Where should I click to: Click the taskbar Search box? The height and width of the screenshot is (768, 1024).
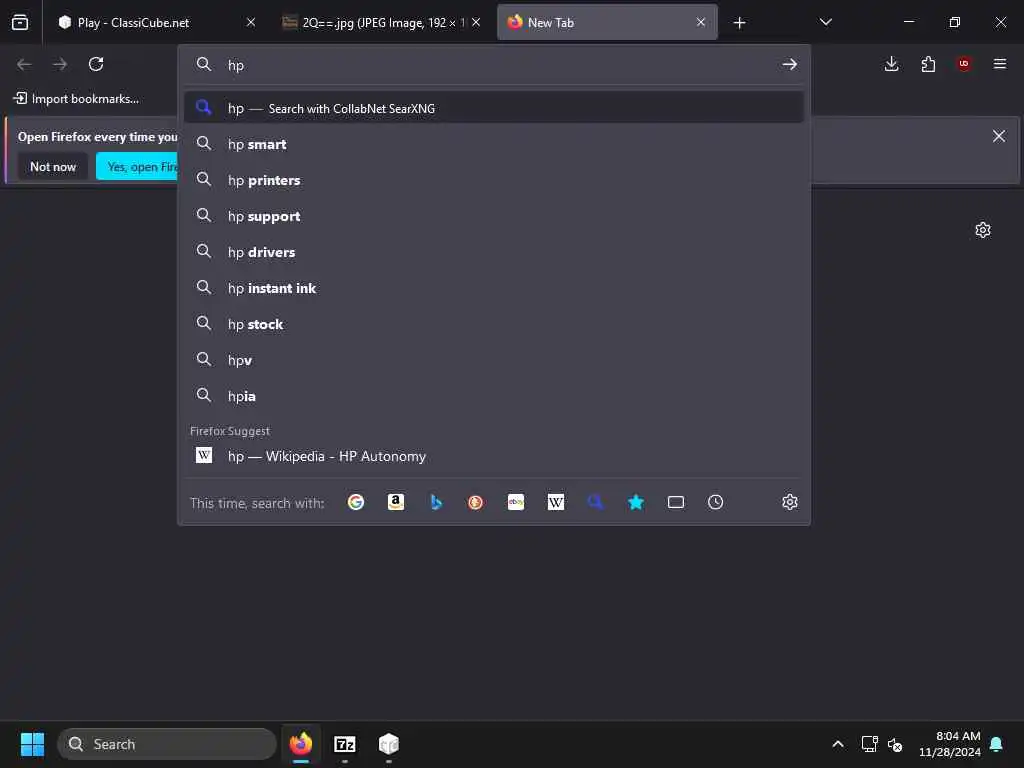pyautogui.click(x=167, y=744)
